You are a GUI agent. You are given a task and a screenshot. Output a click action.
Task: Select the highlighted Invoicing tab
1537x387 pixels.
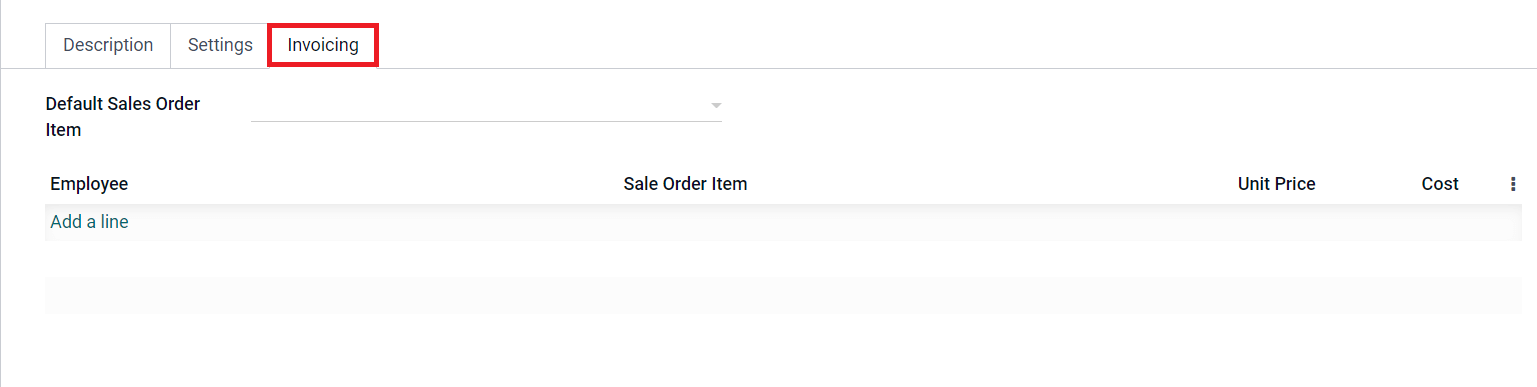pyautogui.click(x=323, y=45)
